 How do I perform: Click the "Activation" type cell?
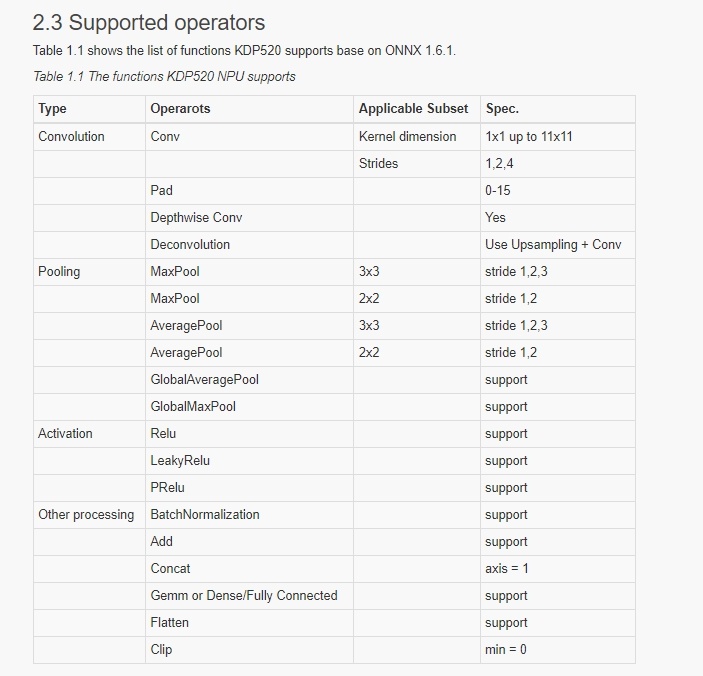pyautogui.click(x=65, y=433)
